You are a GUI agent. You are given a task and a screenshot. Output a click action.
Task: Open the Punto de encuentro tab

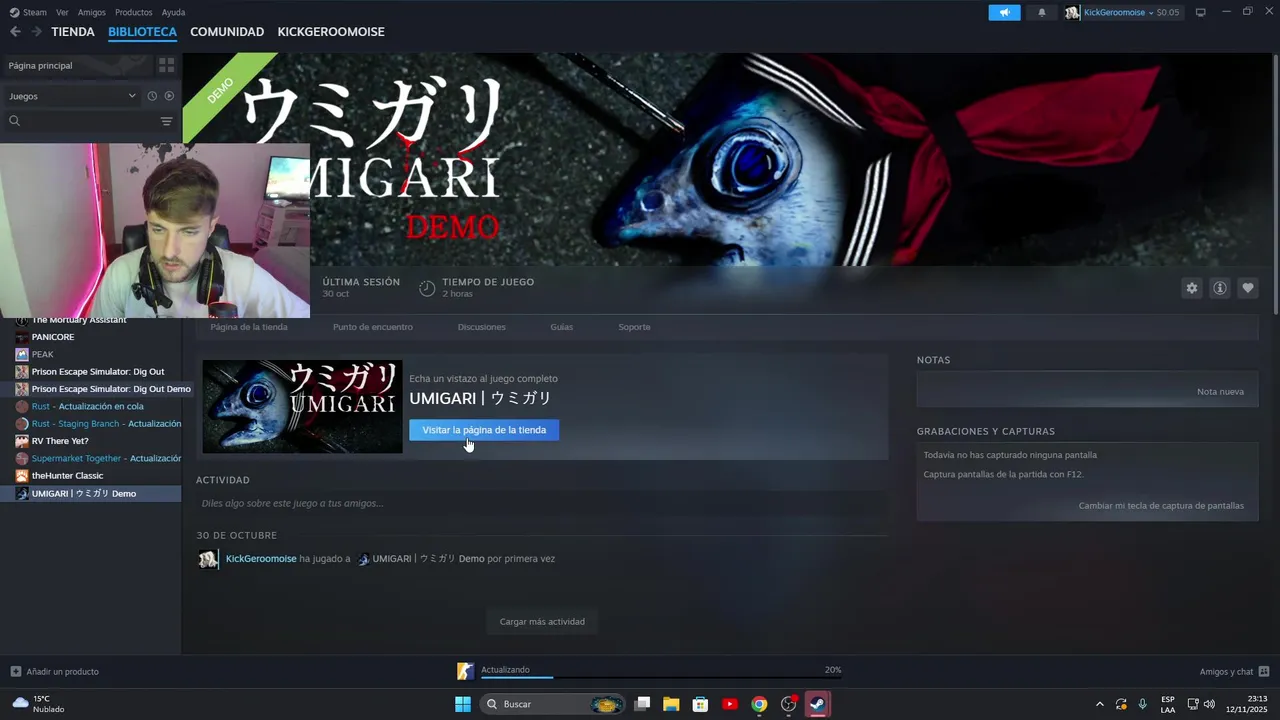[x=373, y=327]
